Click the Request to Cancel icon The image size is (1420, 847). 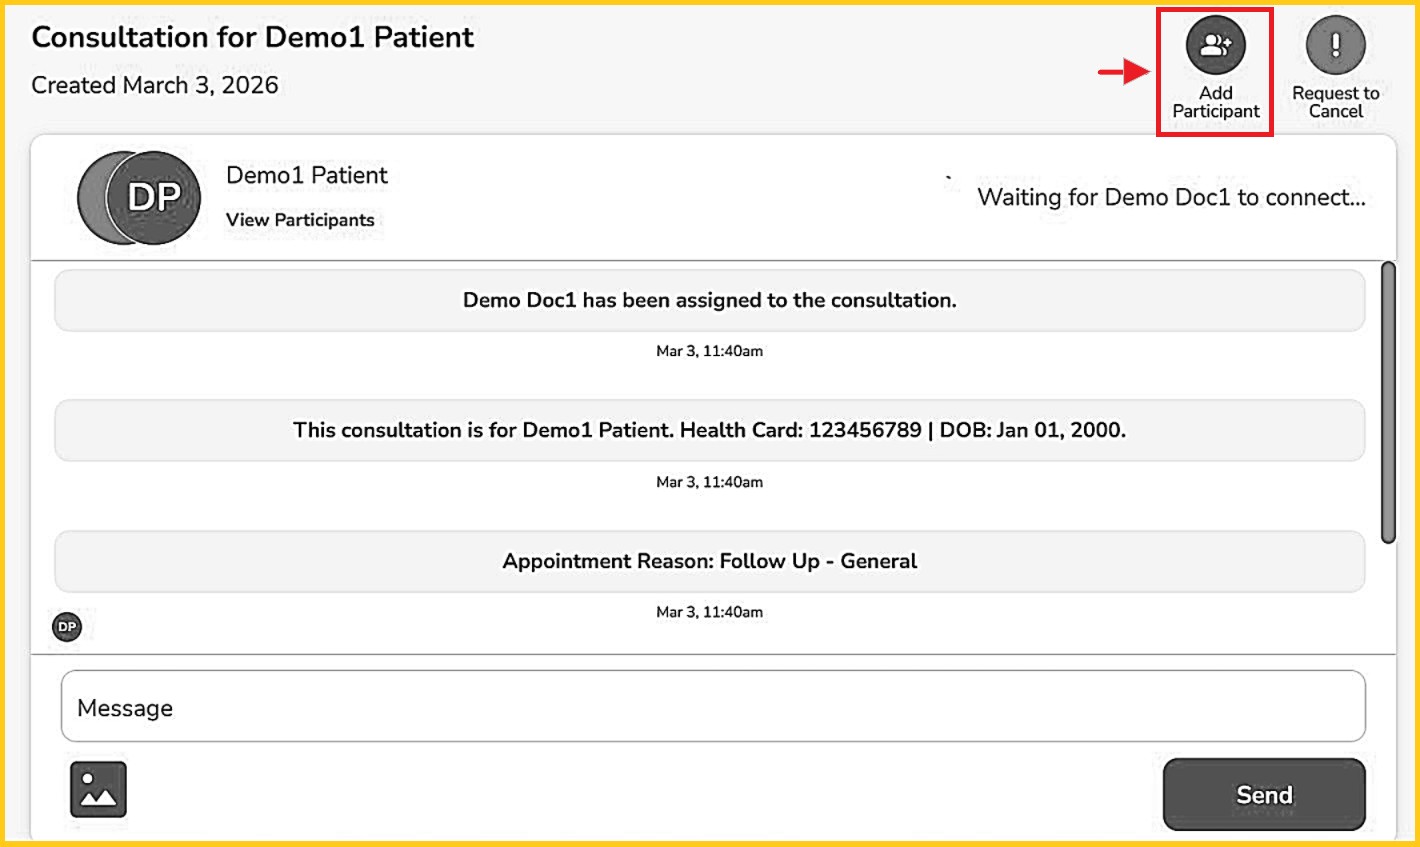(x=1335, y=46)
